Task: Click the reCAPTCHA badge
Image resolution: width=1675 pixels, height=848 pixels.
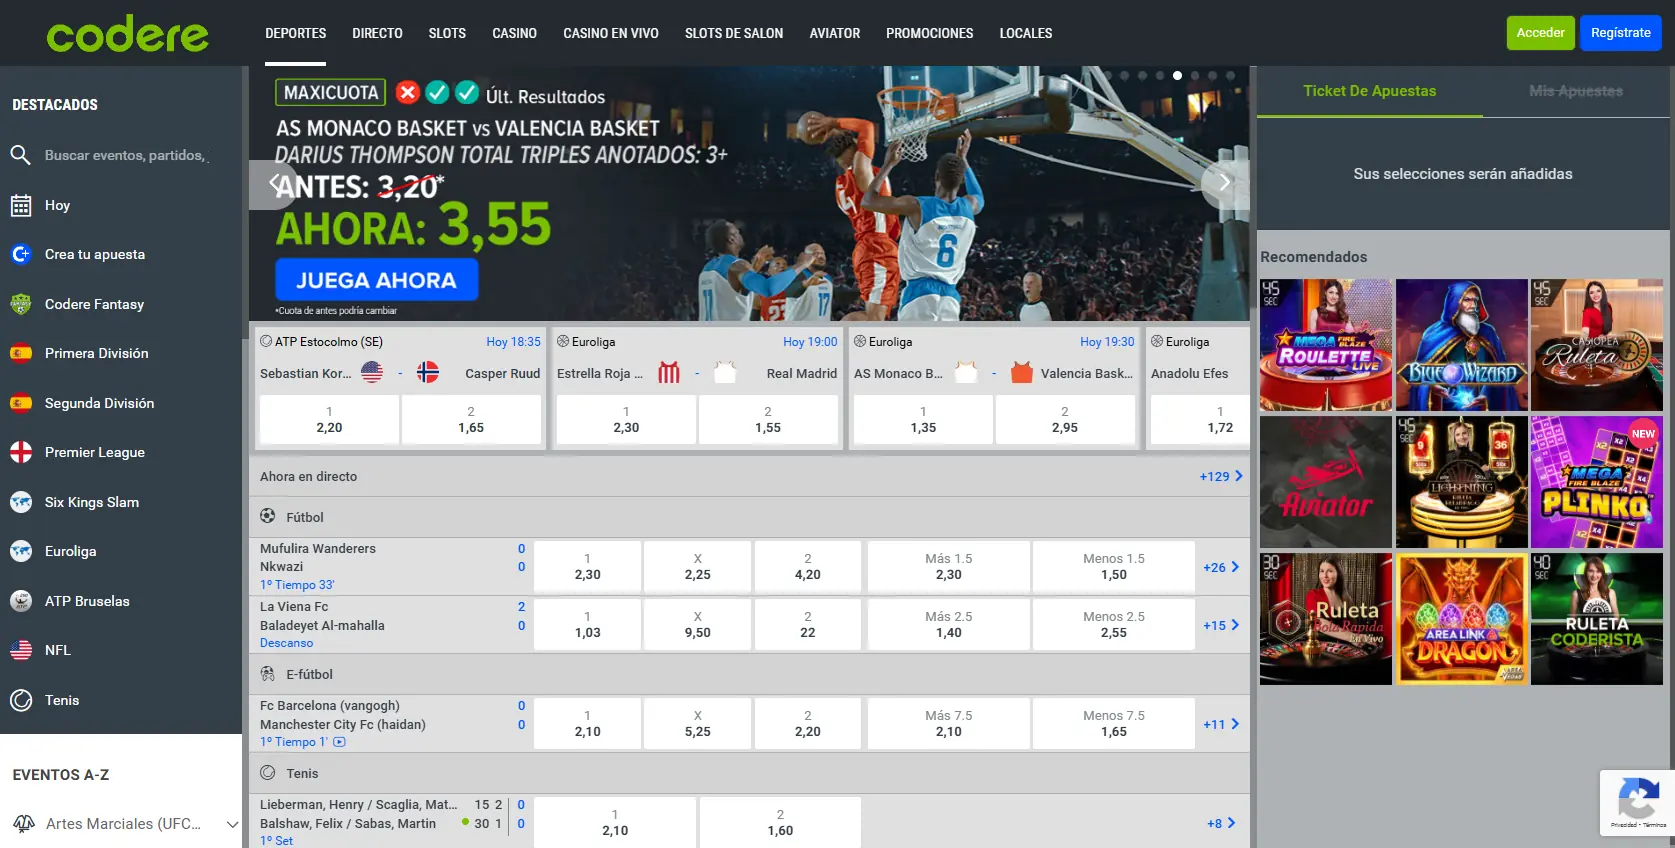Action: click(1637, 802)
